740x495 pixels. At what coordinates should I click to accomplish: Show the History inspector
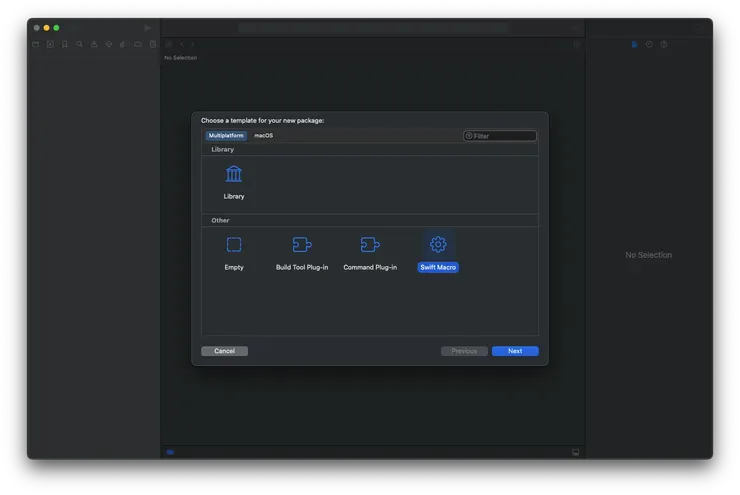pyautogui.click(x=649, y=44)
